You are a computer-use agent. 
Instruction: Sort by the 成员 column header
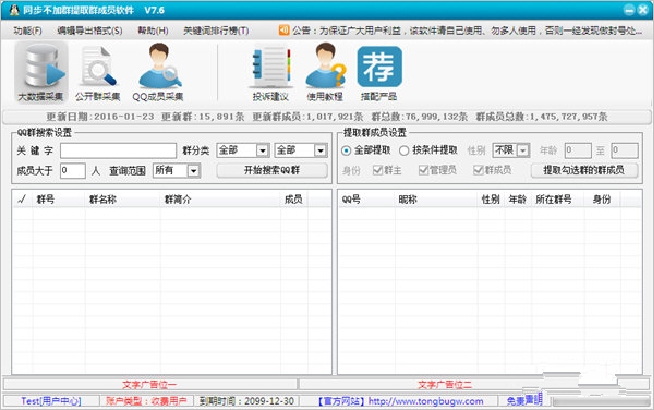(294, 199)
